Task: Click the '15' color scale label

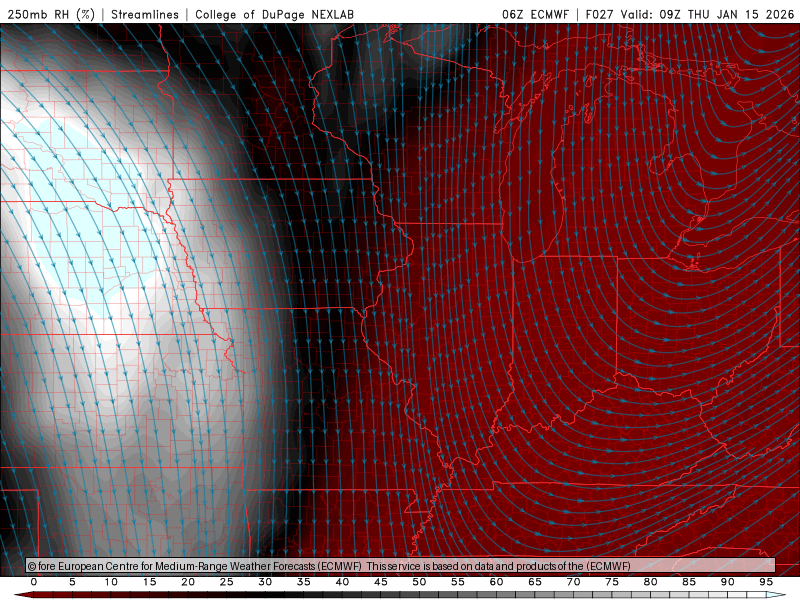Action: click(x=149, y=582)
